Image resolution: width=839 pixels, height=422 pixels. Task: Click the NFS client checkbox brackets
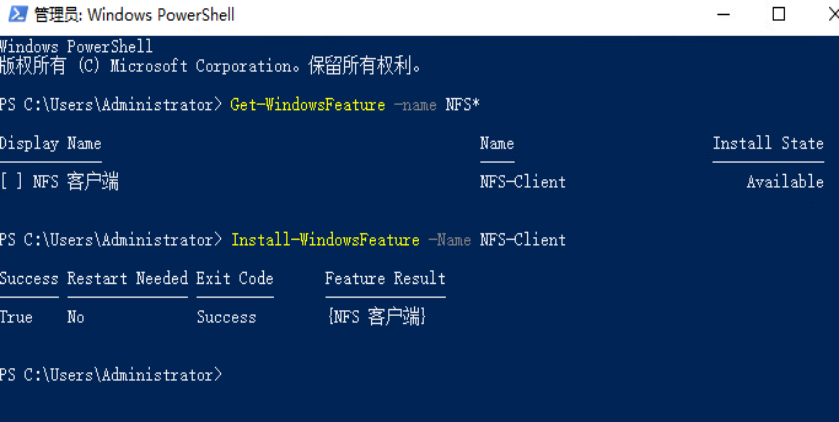click(11, 182)
